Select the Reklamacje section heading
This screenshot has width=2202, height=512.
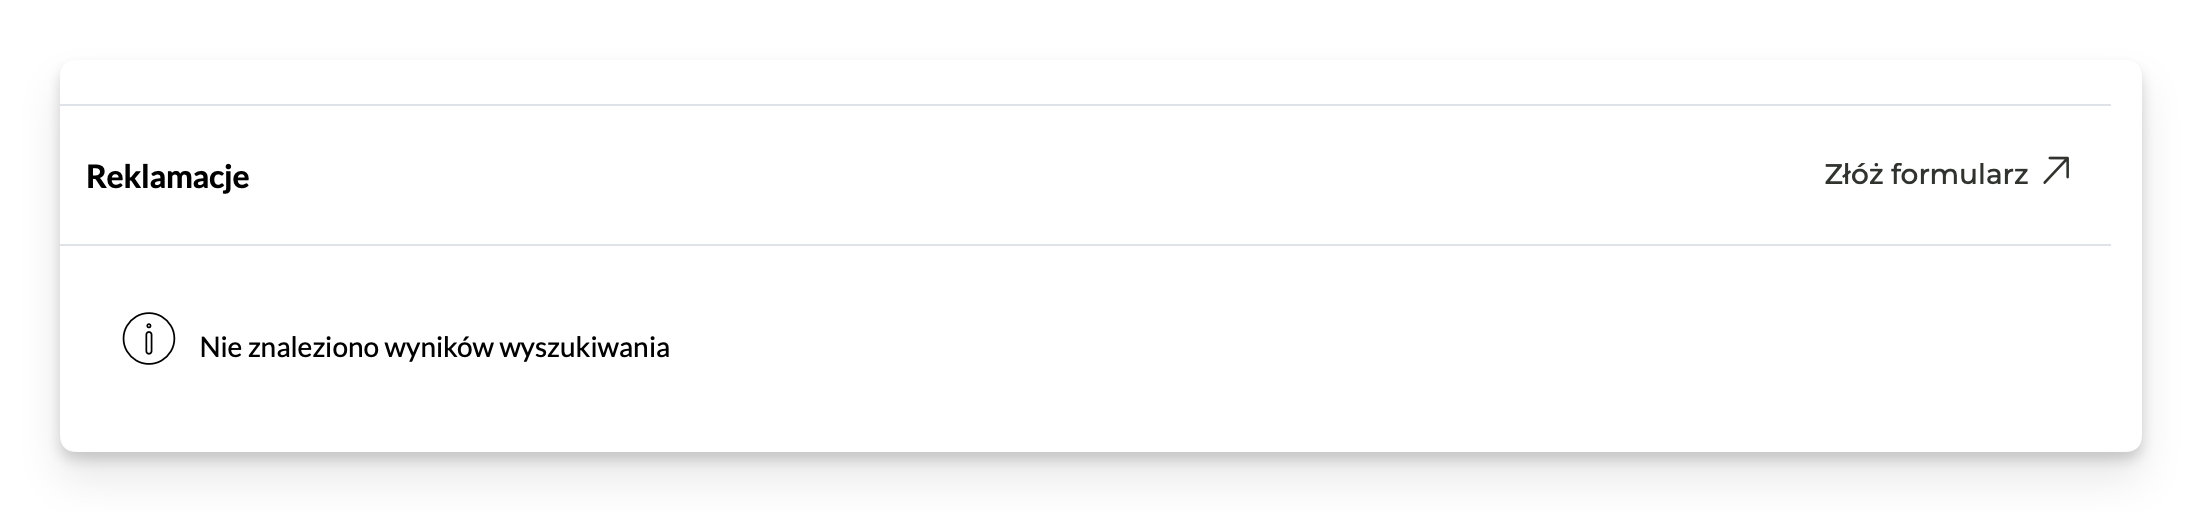pos(168,177)
